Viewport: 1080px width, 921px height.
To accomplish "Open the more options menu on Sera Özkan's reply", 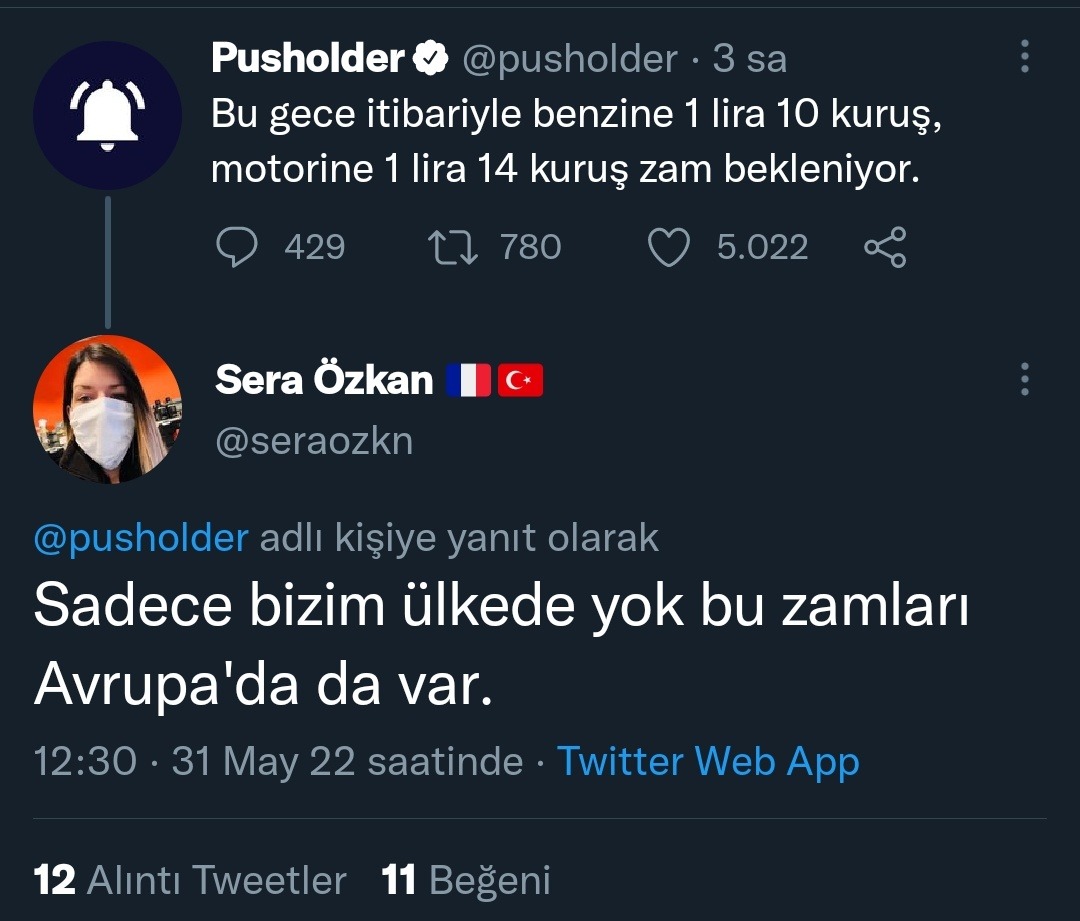I will (x=1024, y=379).
